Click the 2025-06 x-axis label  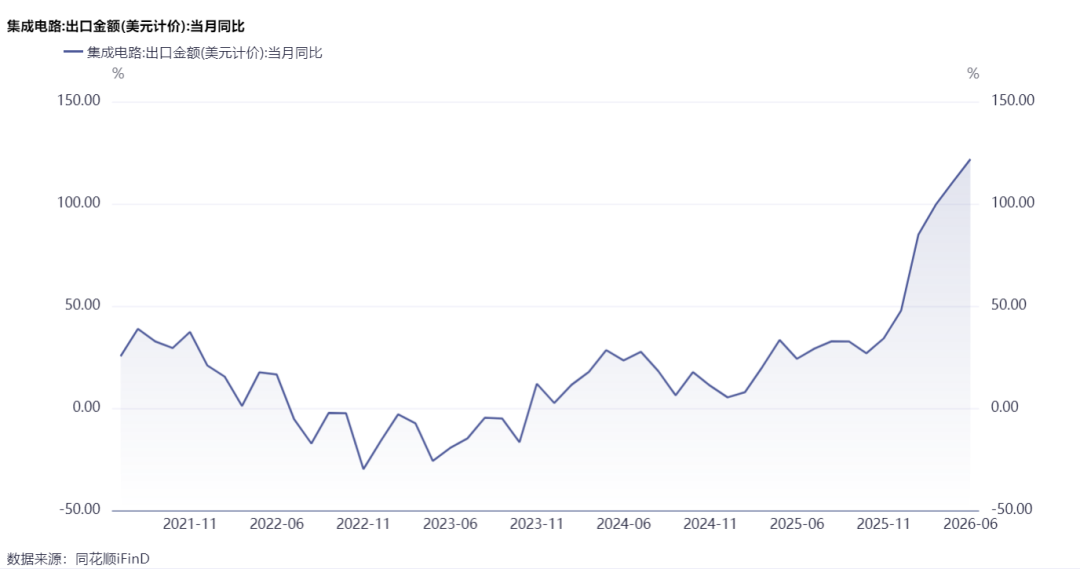click(x=797, y=524)
